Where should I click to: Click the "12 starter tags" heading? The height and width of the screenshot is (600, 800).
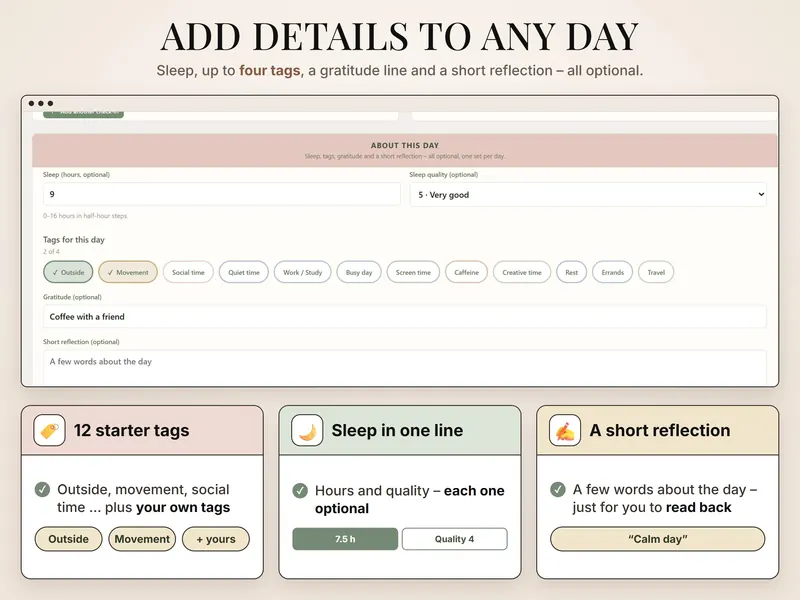click(131, 431)
